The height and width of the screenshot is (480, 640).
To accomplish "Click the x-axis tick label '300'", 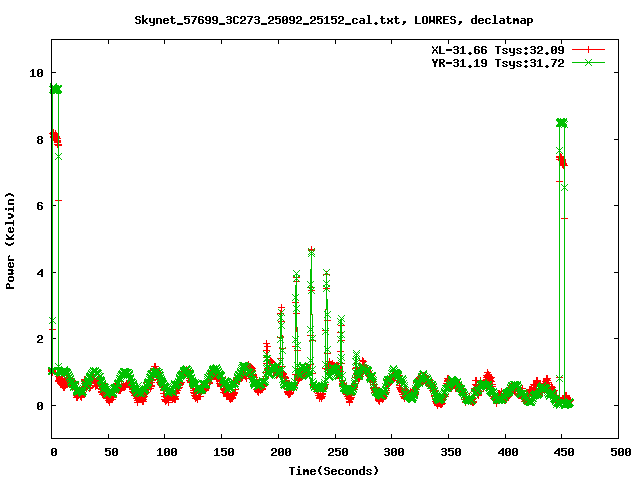I will pyautogui.click(x=394, y=452).
